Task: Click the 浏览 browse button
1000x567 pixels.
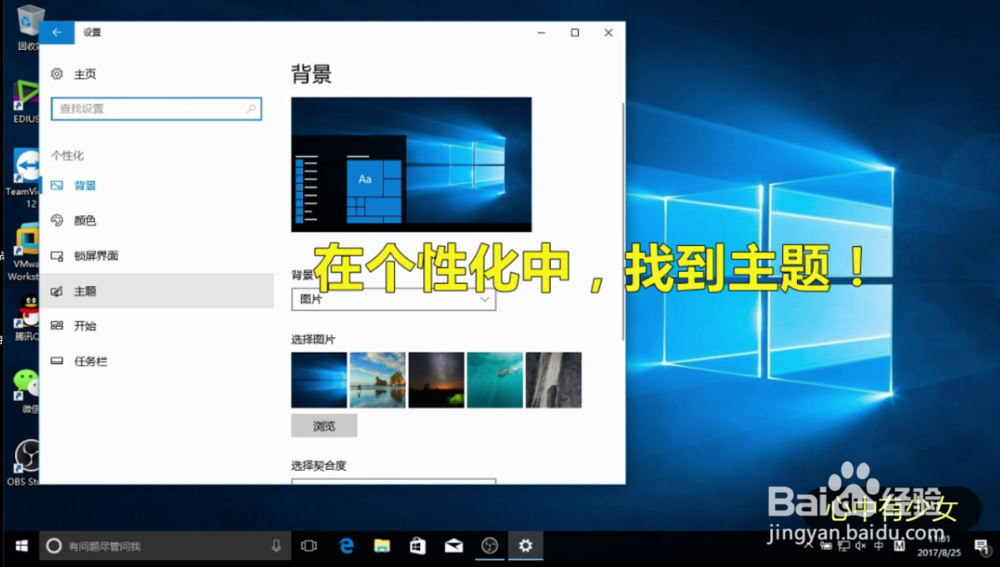Action: pyautogui.click(x=324, y=425)
